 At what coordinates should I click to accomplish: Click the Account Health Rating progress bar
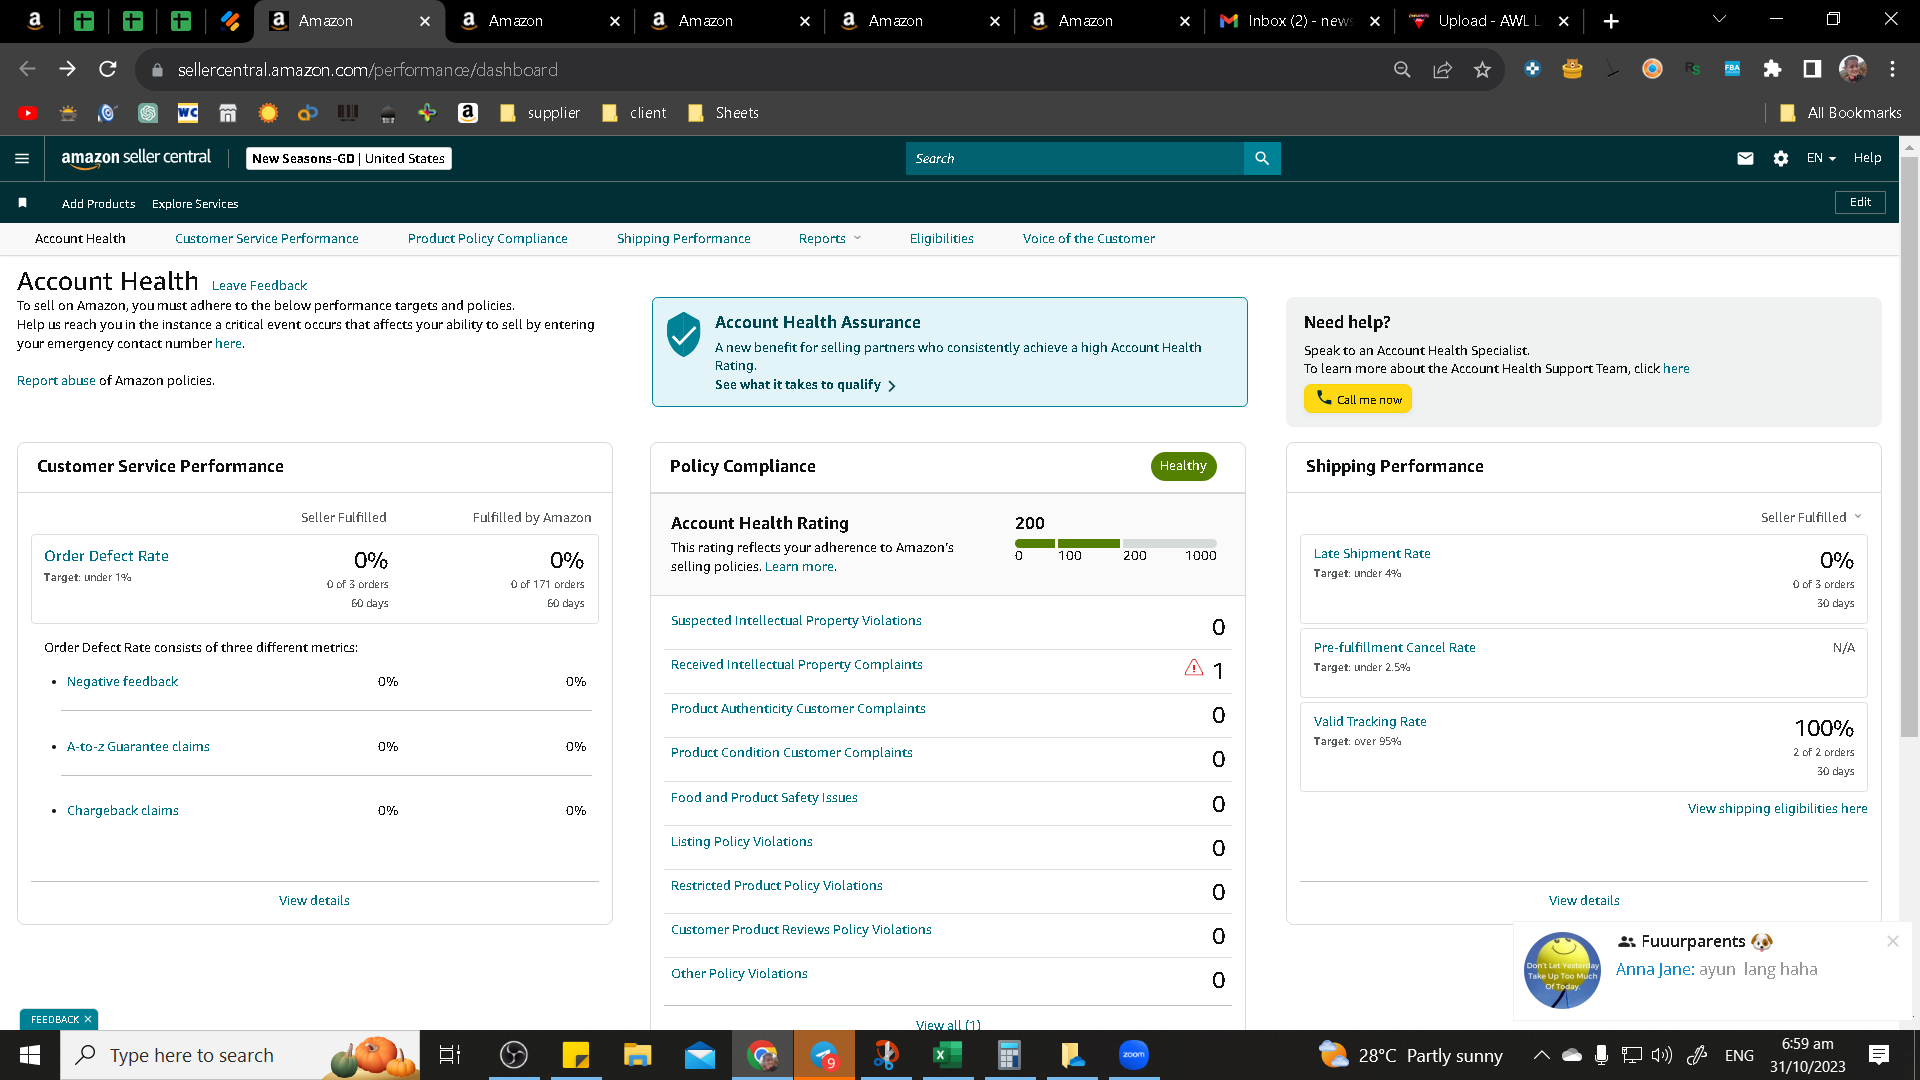(x=1116, y=543)
